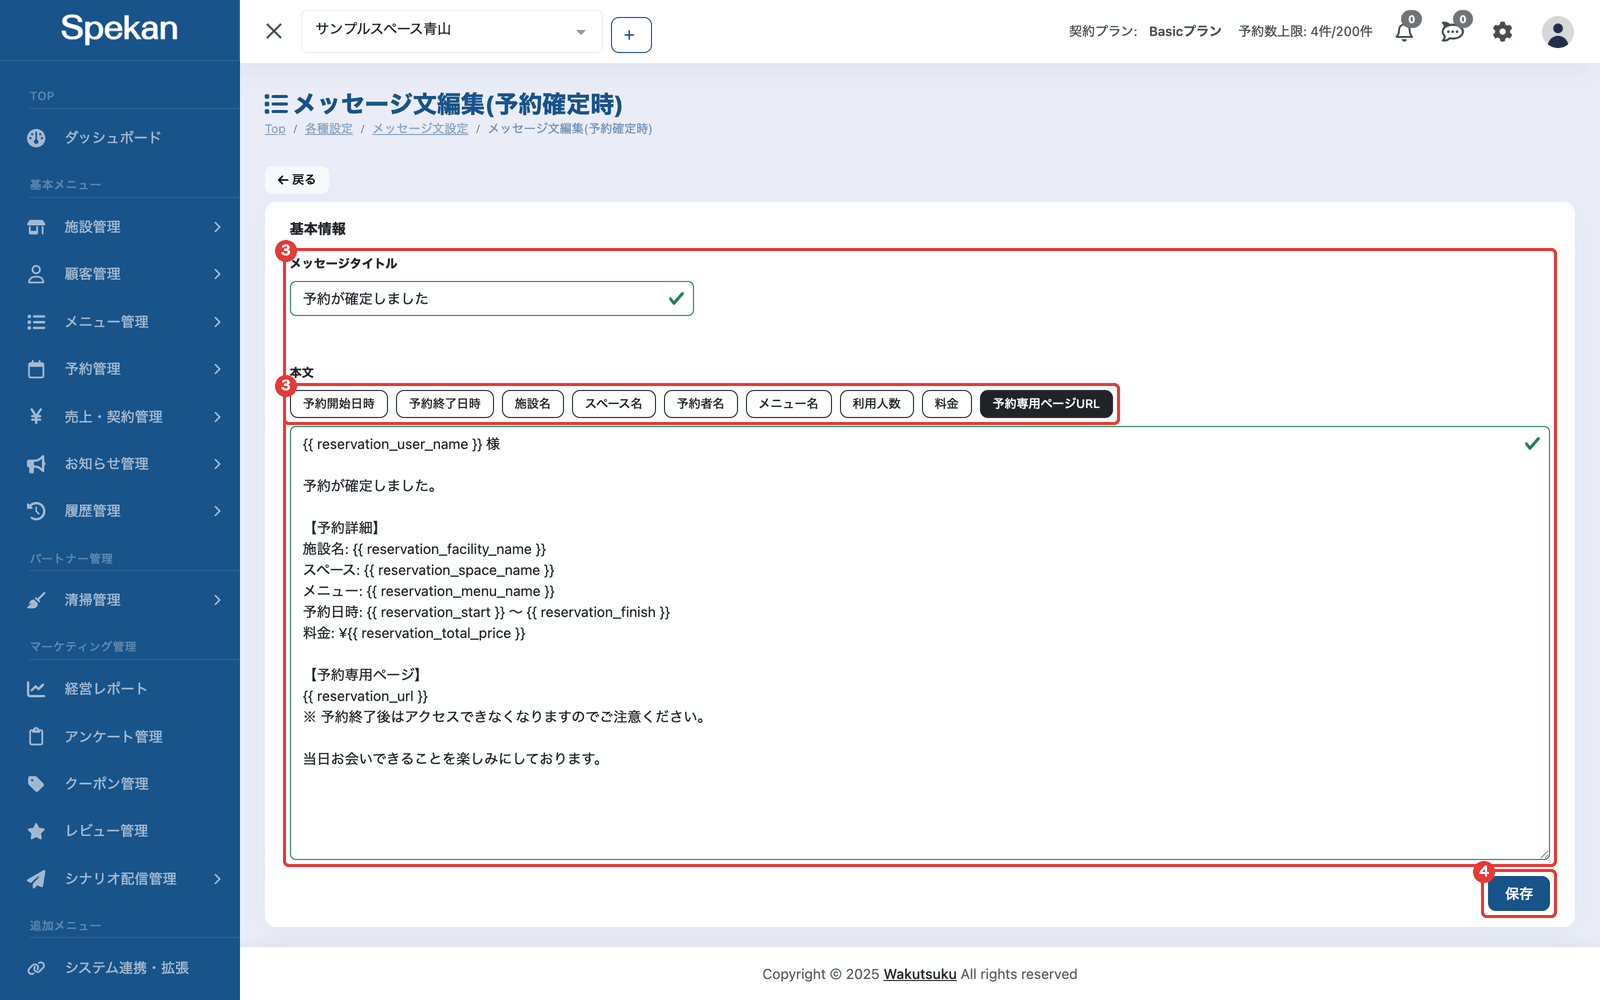1600x1000 pixels.
Task: Open the settings gear icon
Action: 1502,32
